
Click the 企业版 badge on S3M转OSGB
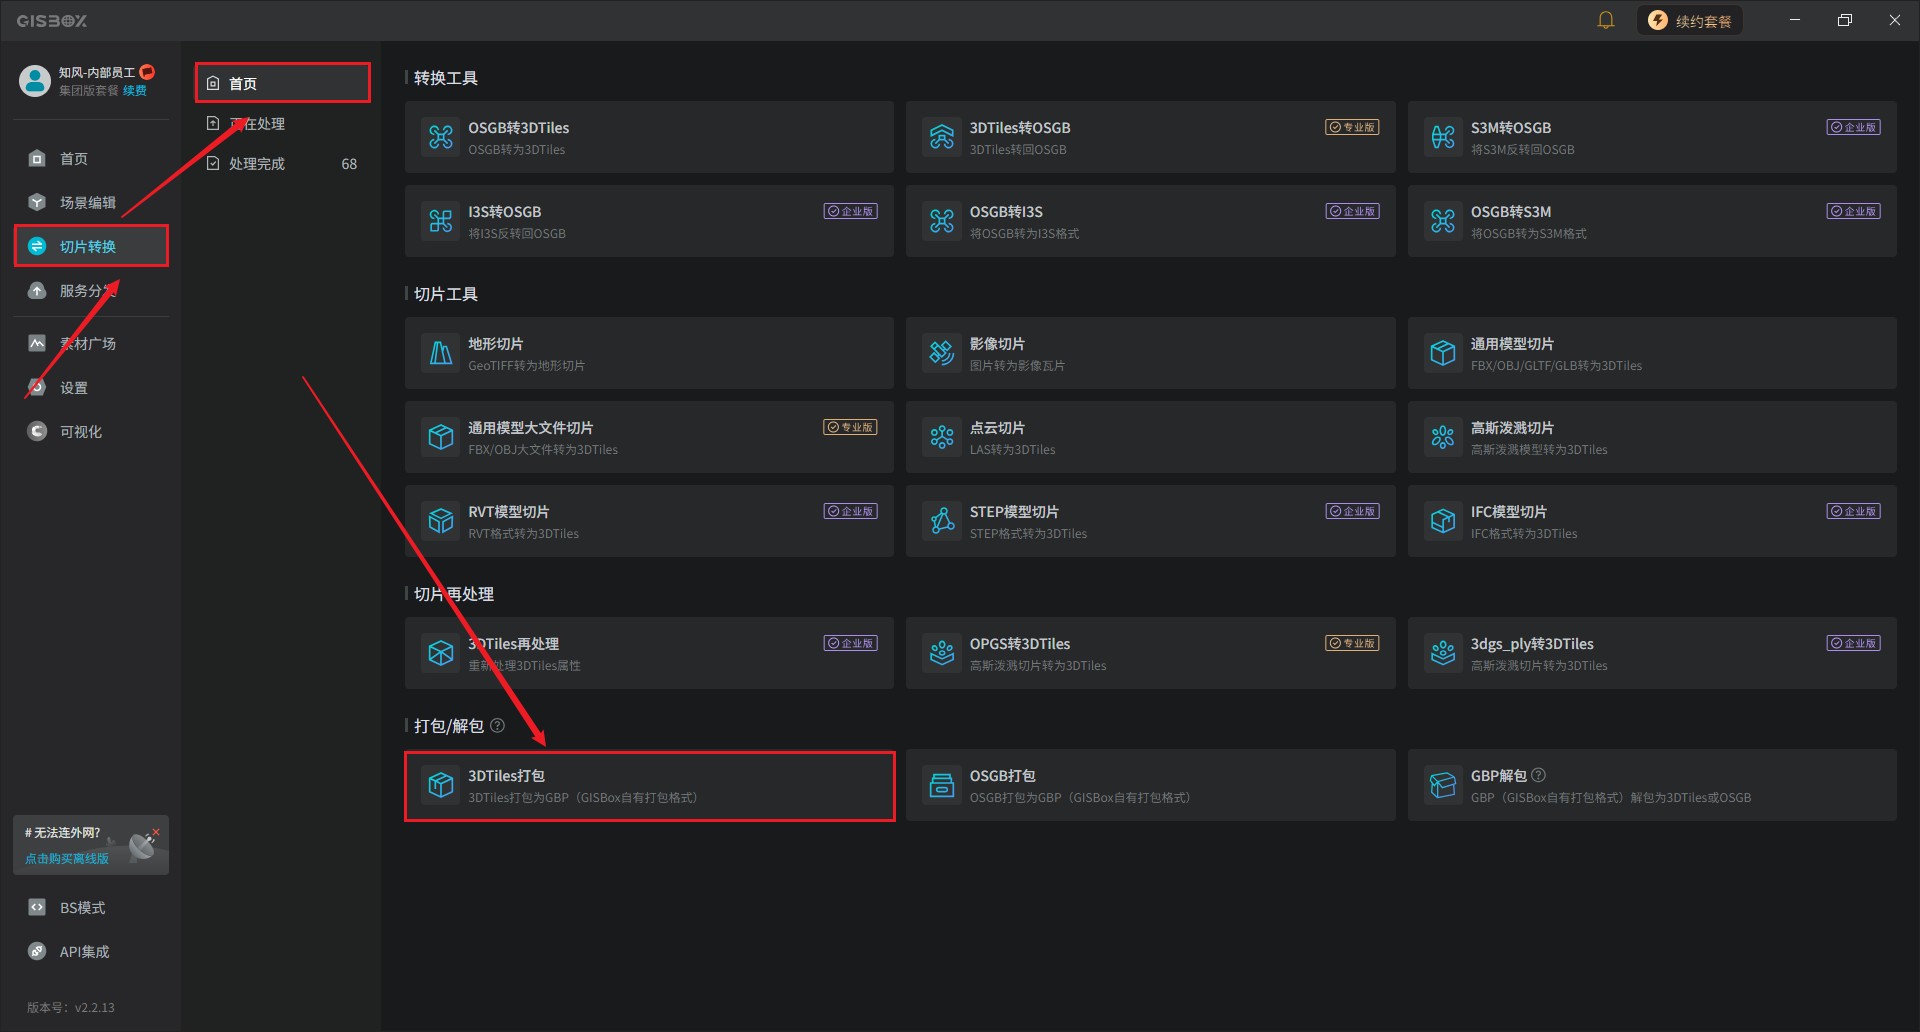click(x=1853, y=127)
